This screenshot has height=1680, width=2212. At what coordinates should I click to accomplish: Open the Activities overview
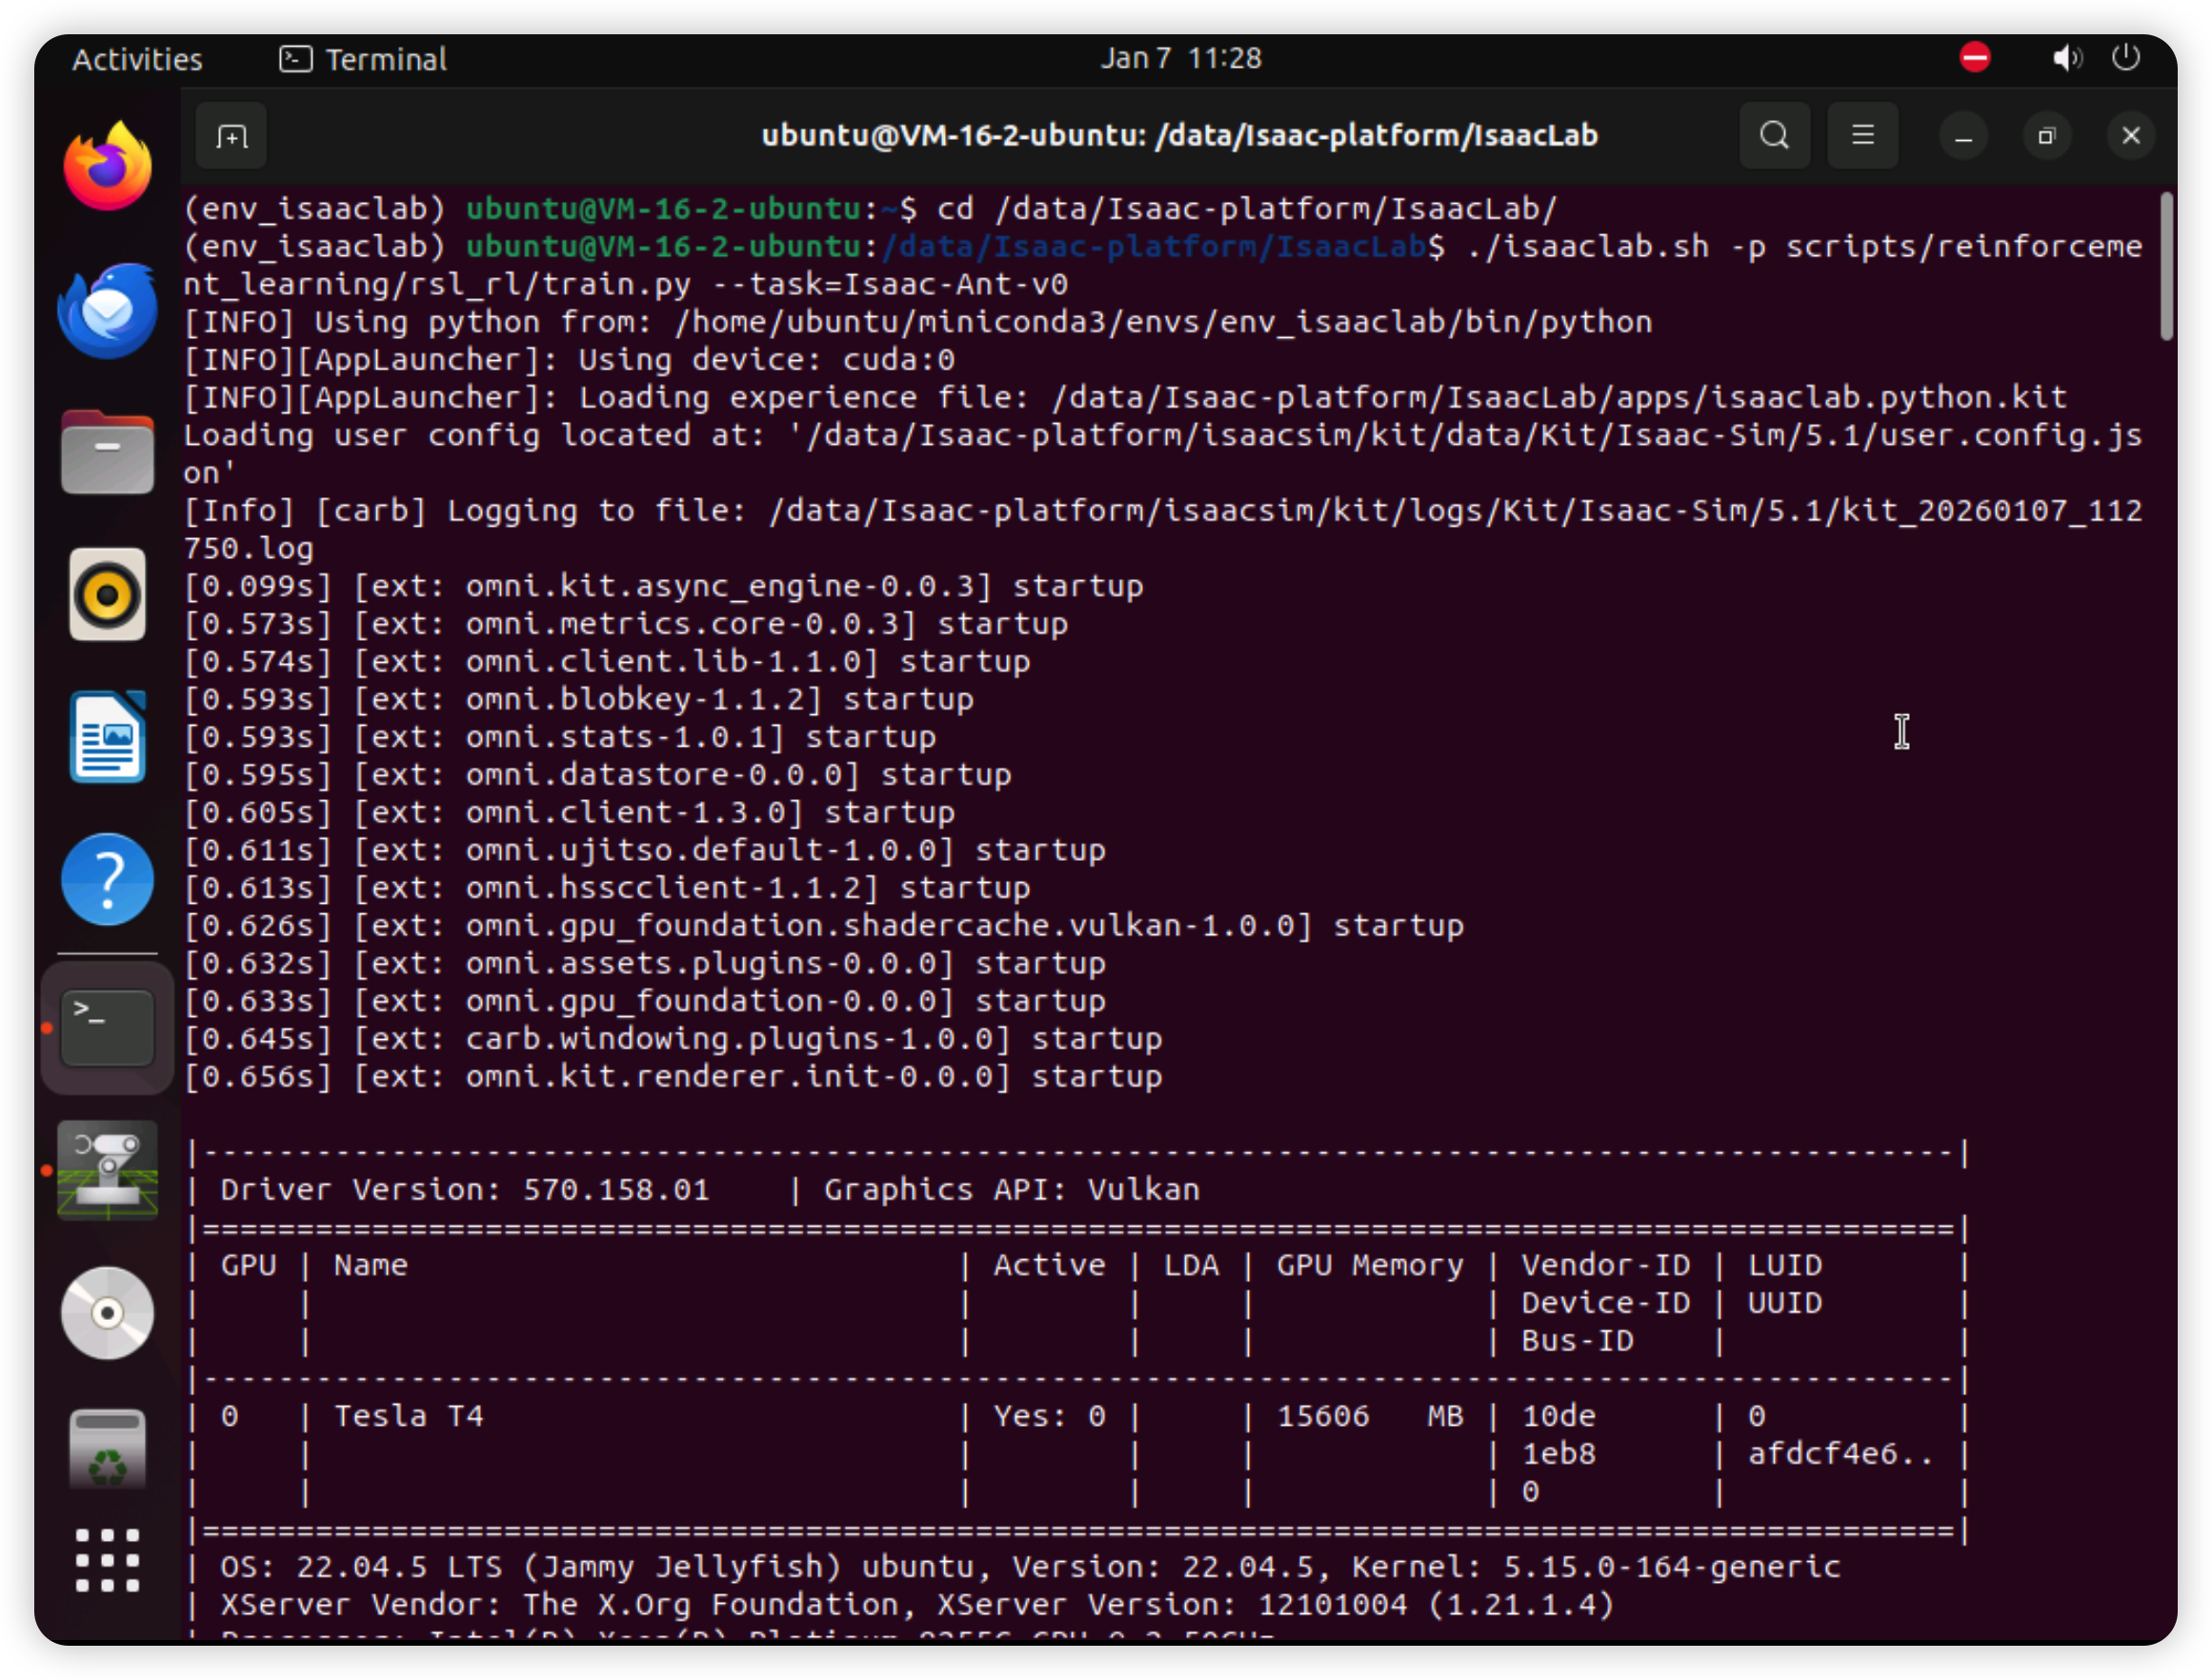[x=137, y=59]
